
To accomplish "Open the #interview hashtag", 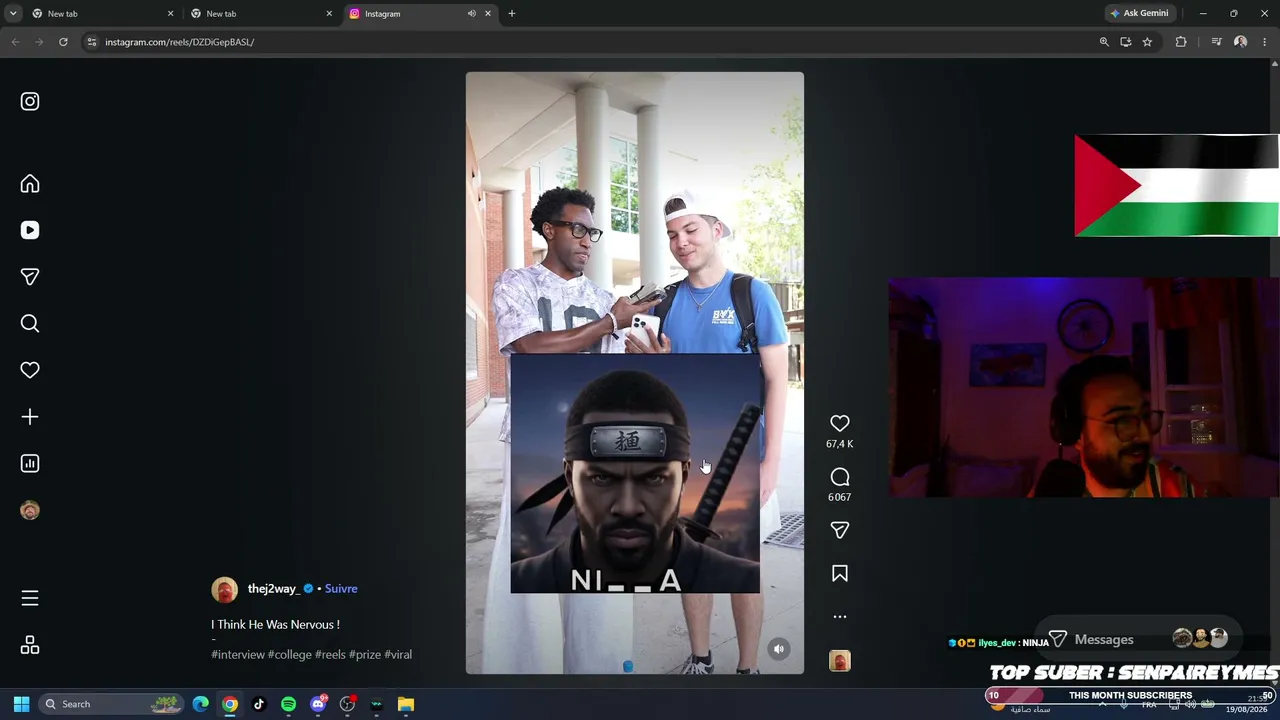I will (x=238, y=655).
